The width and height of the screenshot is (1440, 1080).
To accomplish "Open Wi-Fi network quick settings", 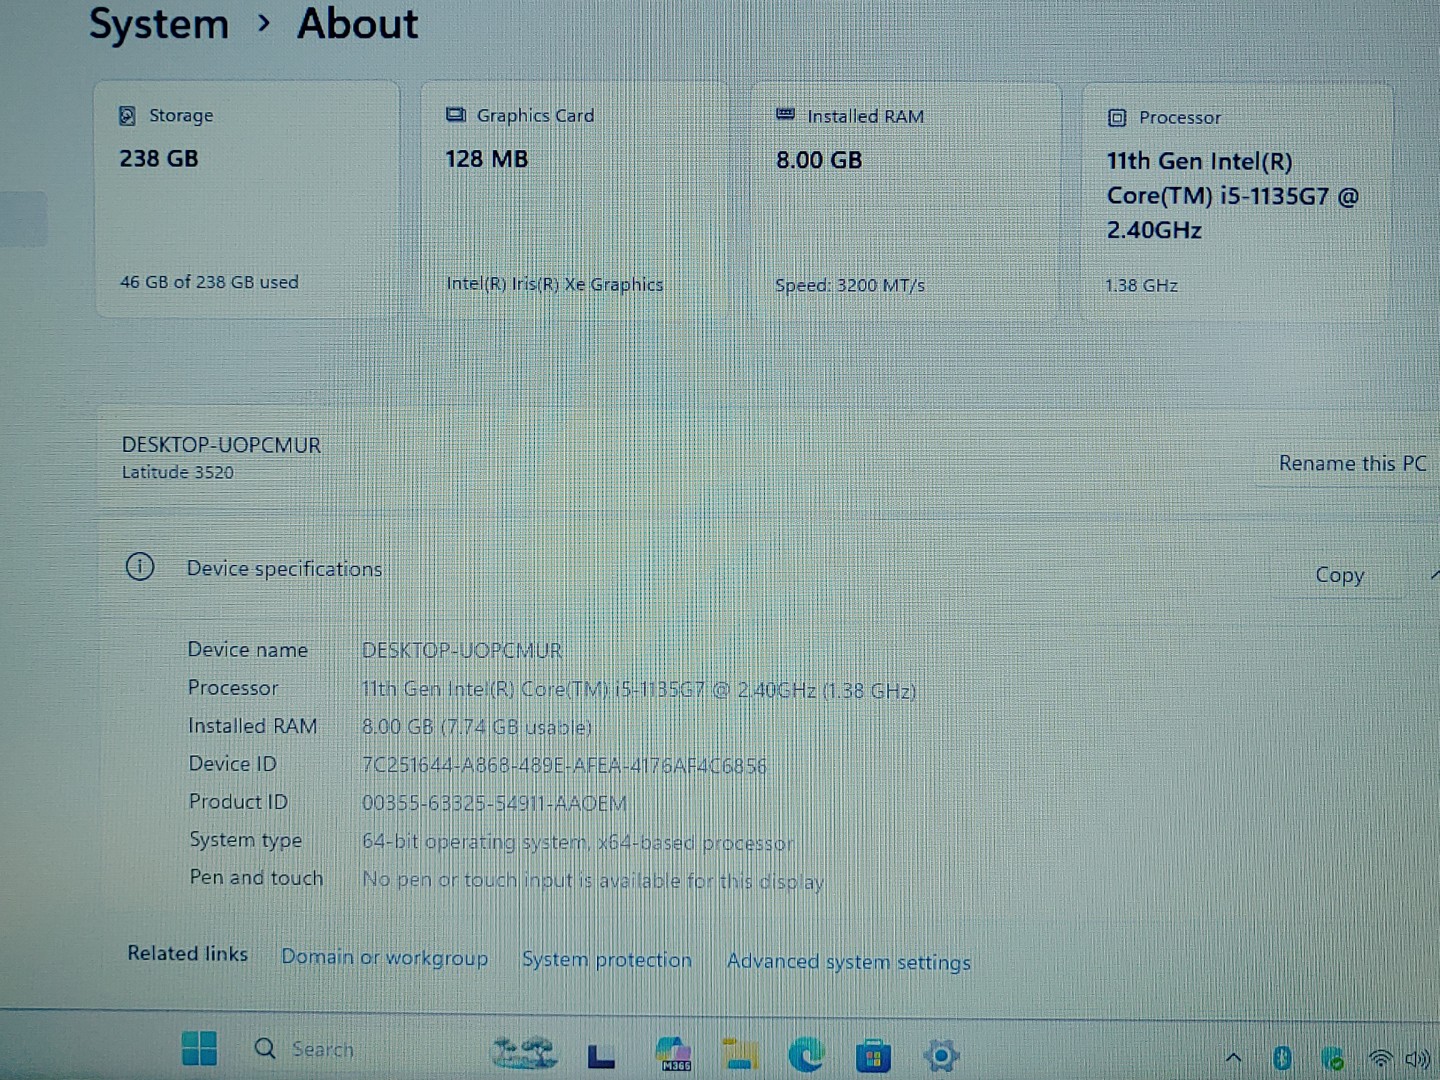I will click(x=1381, y=1059).
